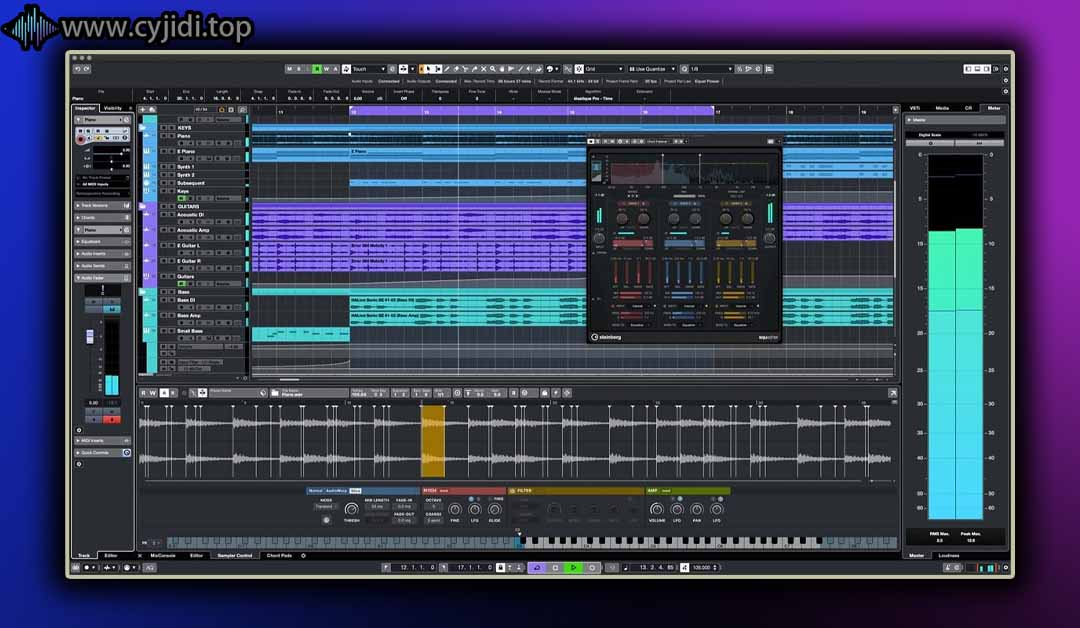Expand the Chords inspector section
The height and width of the screenshot is (628, 1080).
pos(102,218)
